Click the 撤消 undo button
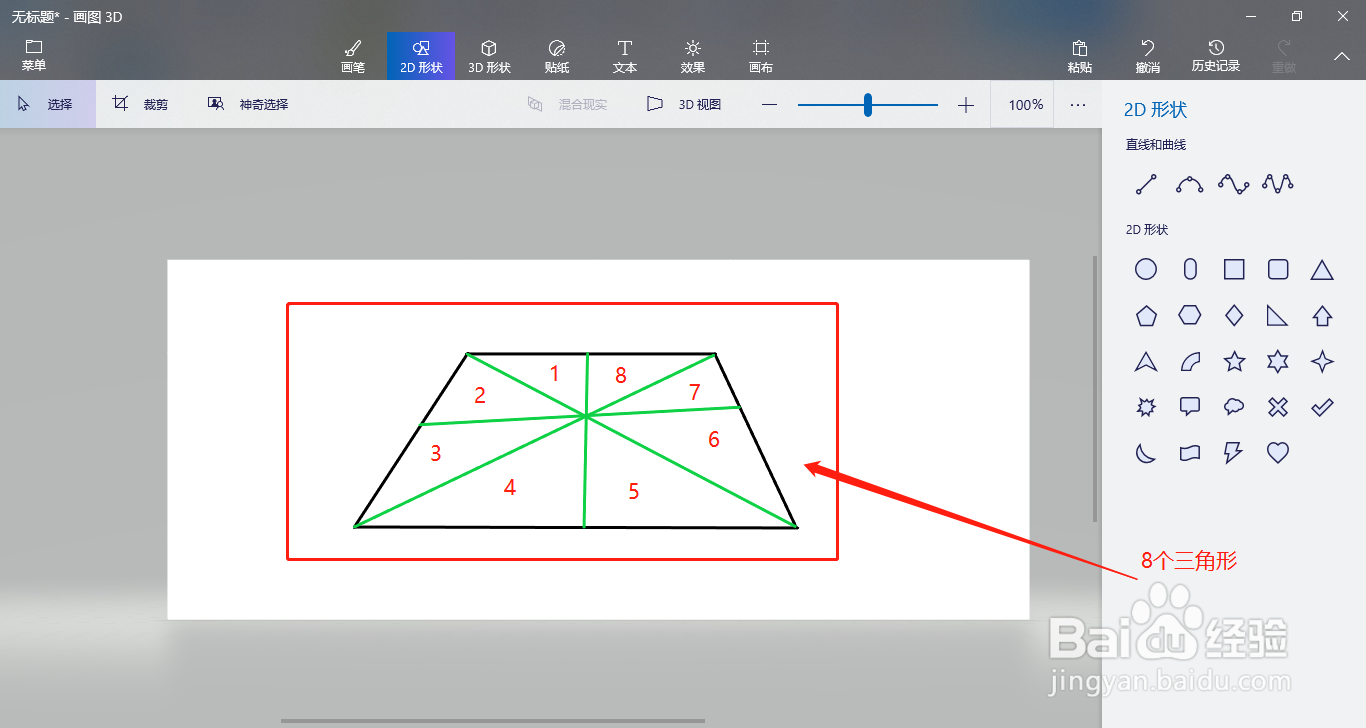The height and width of the screenshot is (728, 1366). [x=1148, y=56]
